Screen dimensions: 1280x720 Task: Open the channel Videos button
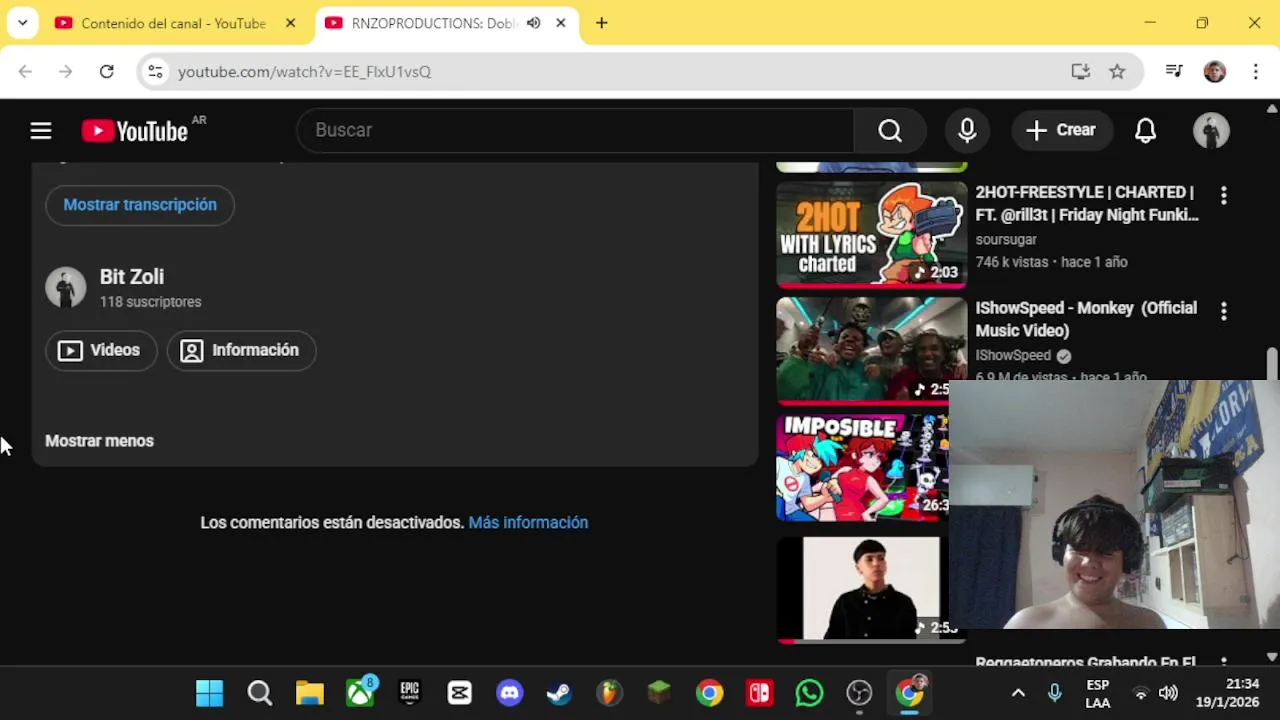(100, 350)
